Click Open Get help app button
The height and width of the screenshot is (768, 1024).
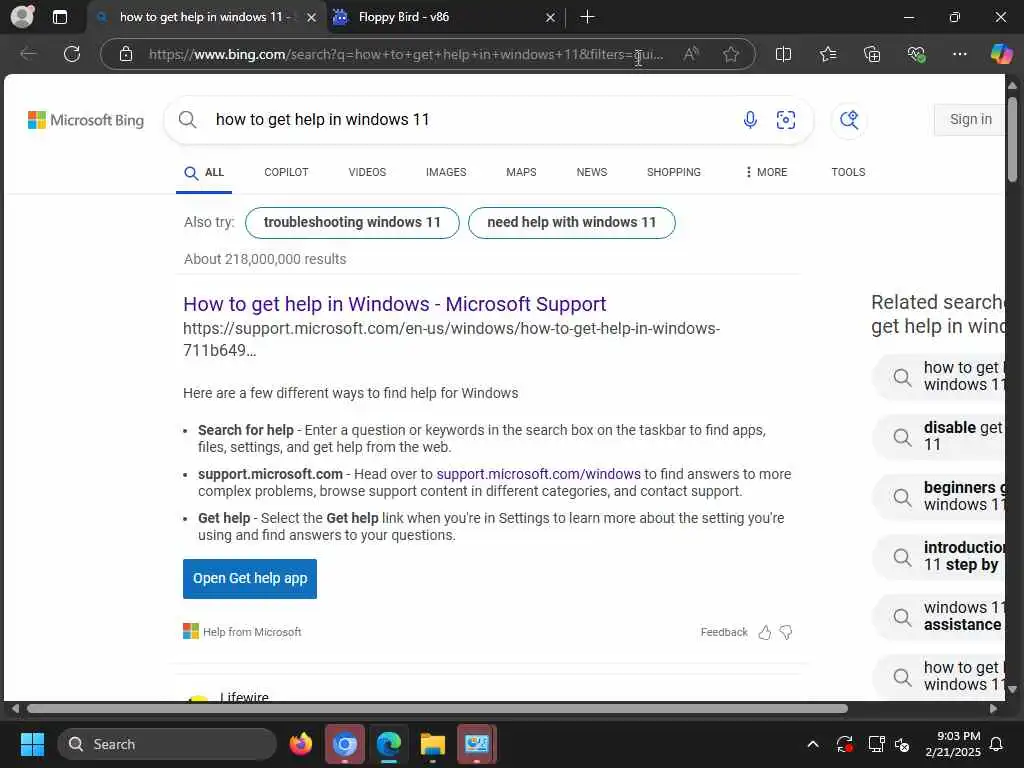click(249, 579)
